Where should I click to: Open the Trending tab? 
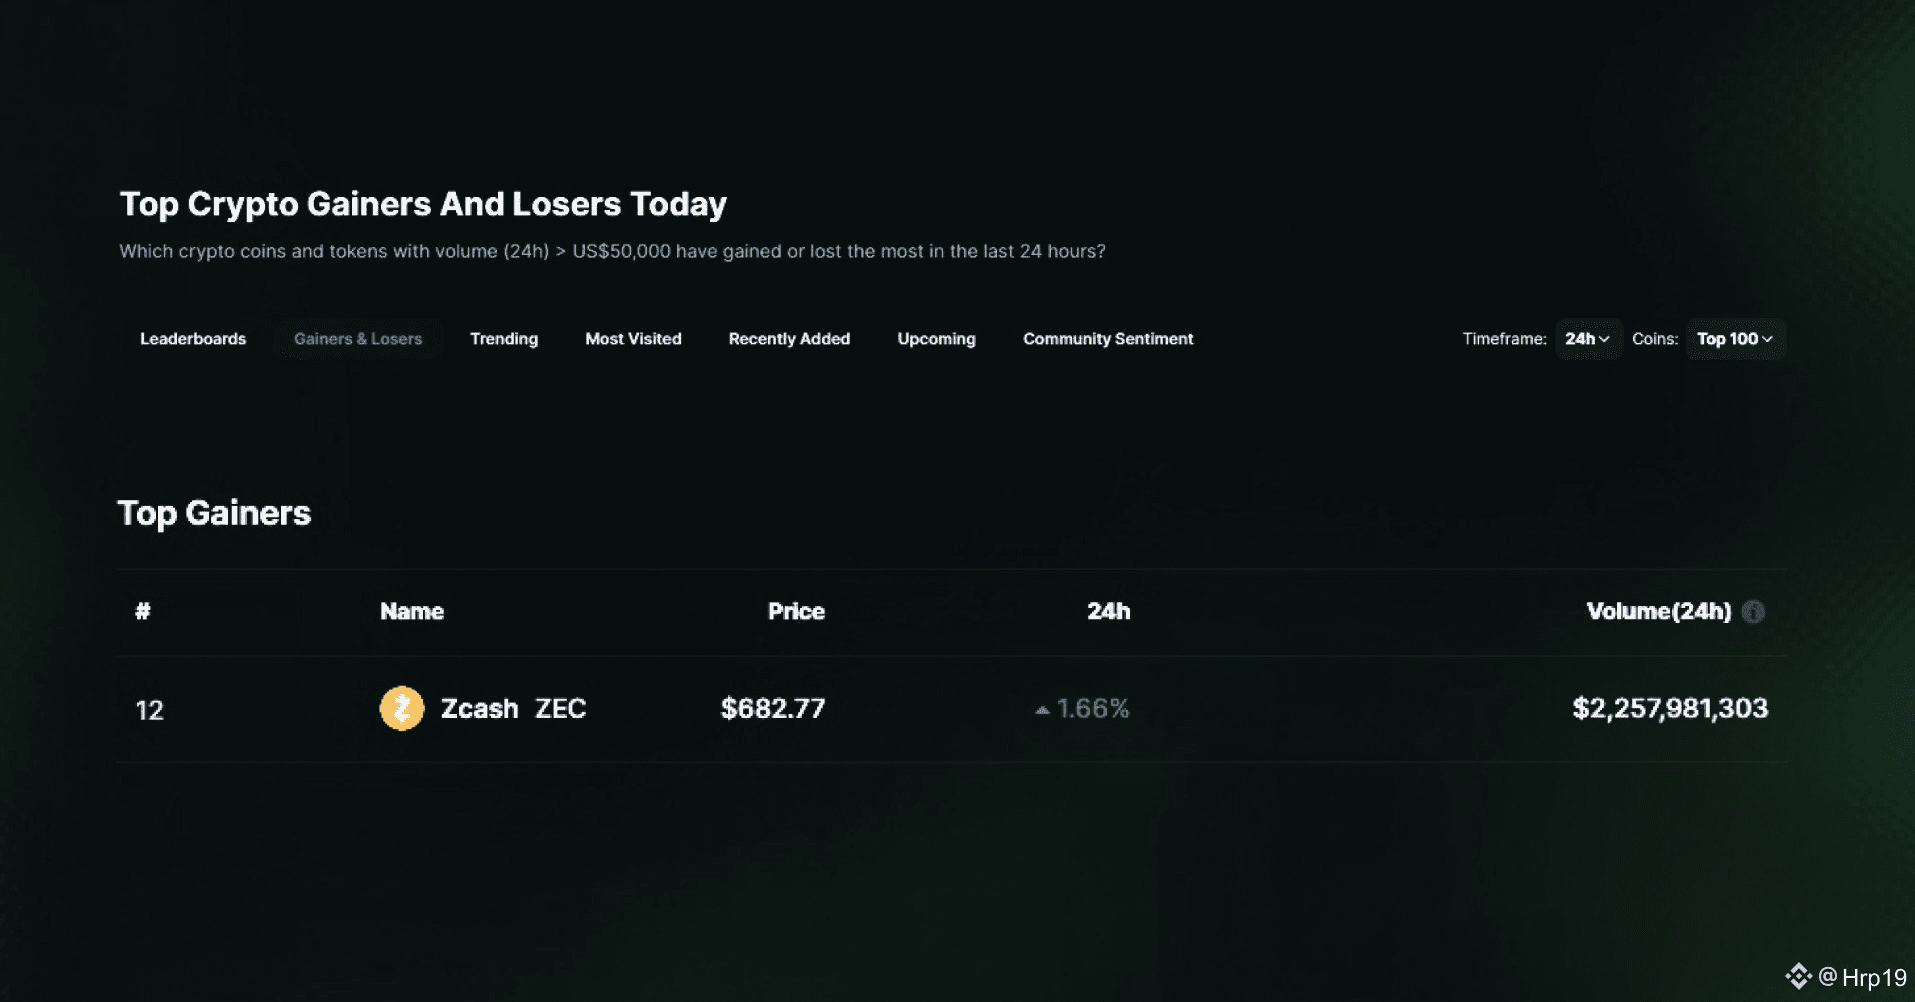[504, 339]
